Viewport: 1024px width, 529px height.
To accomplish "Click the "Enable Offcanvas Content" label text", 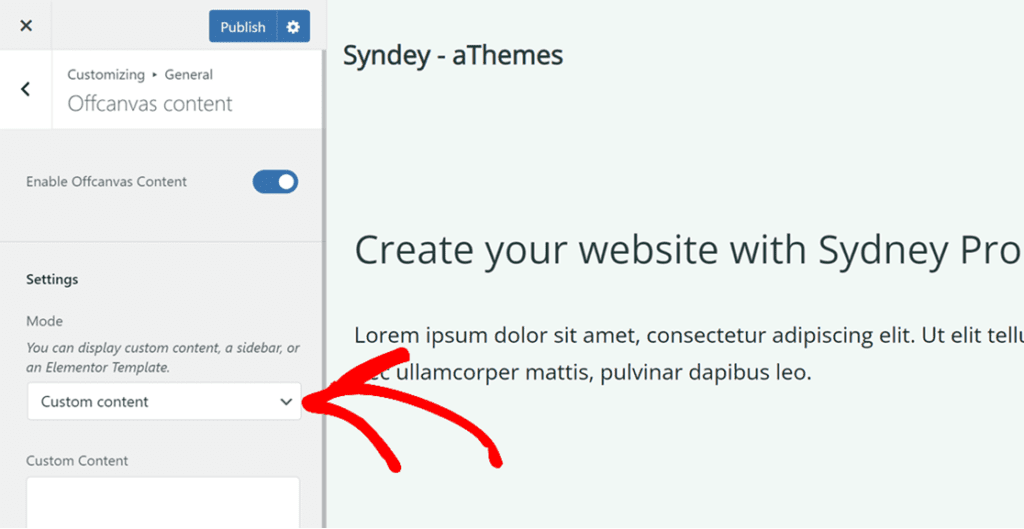I will pos(106,182).
